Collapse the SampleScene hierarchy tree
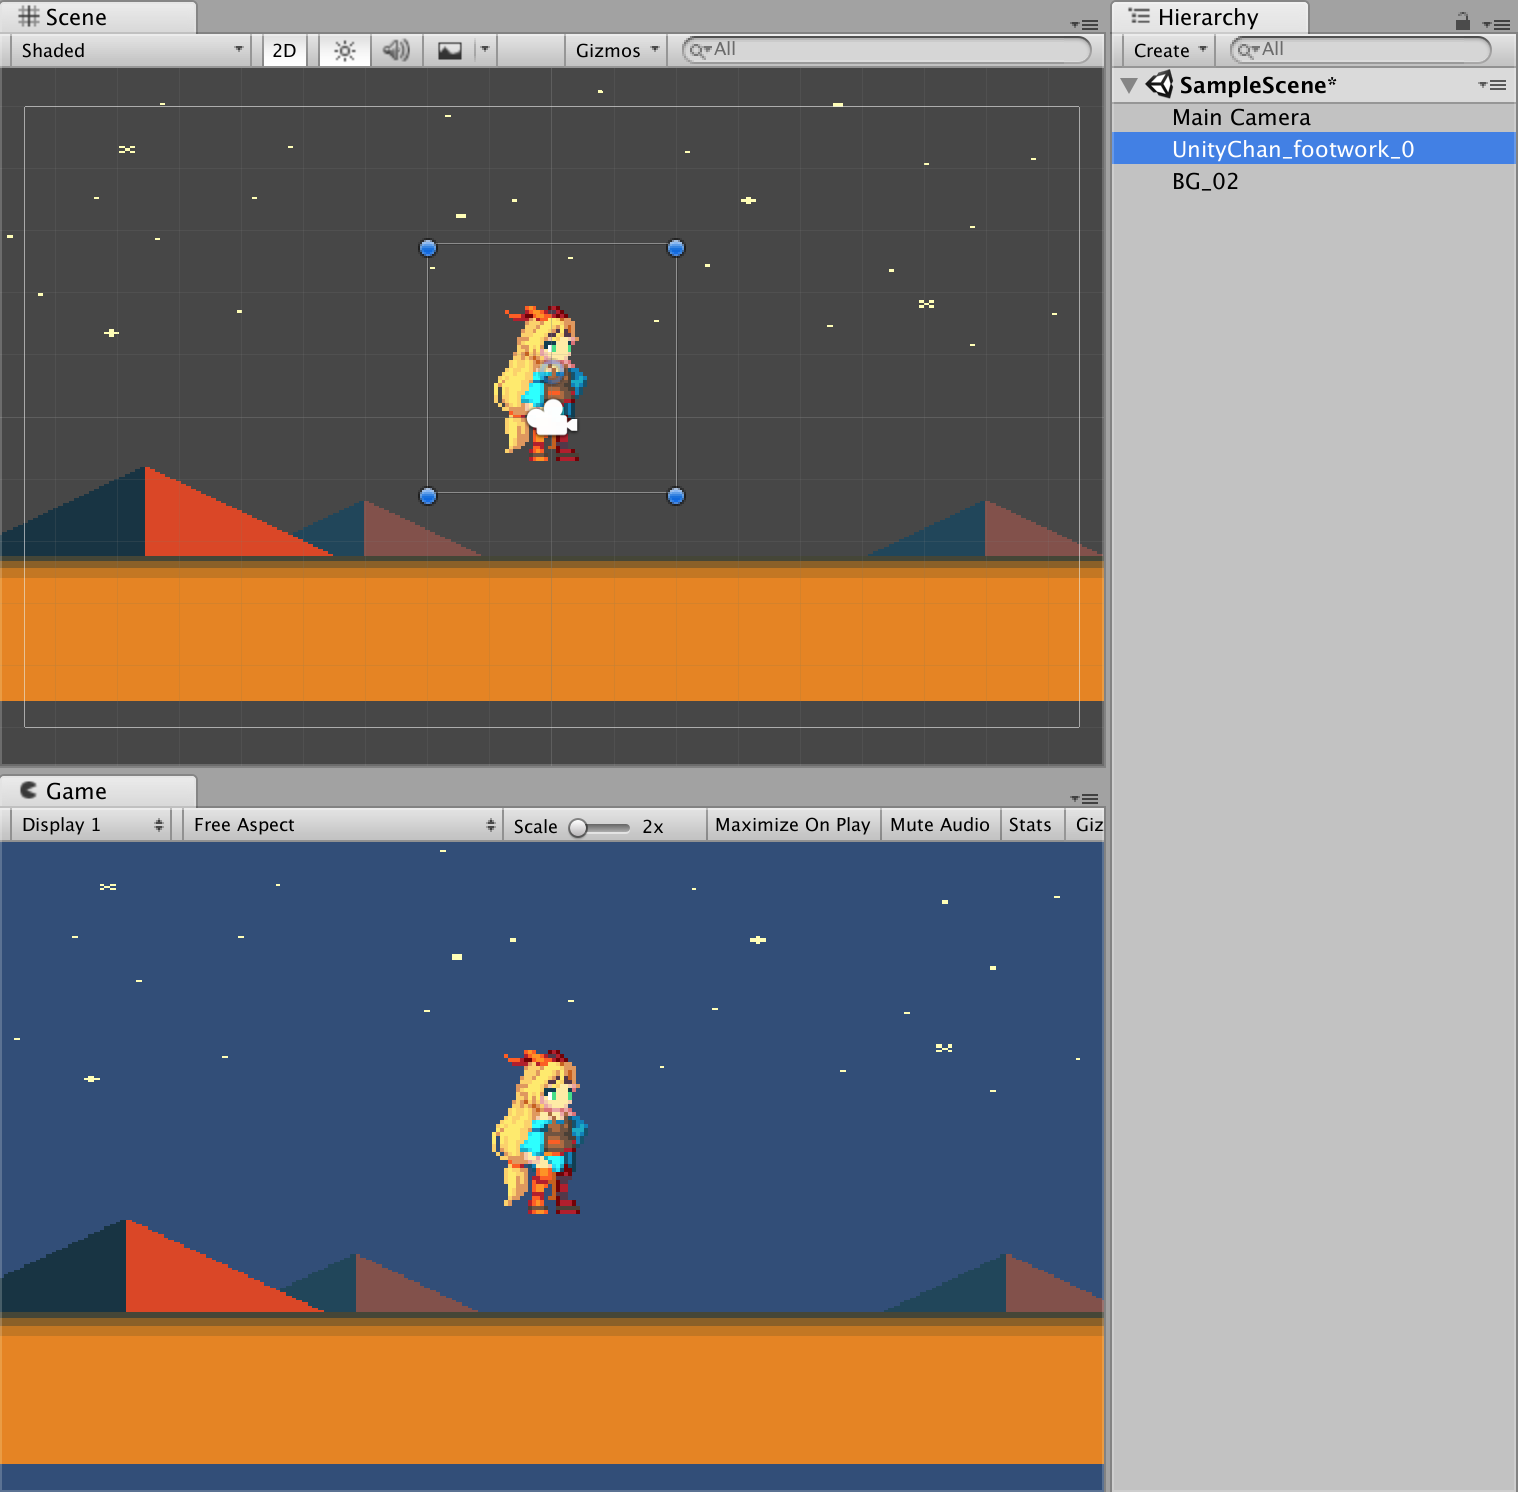Viewport: 1518px width, 1492px height. (x=1129, y=85)
